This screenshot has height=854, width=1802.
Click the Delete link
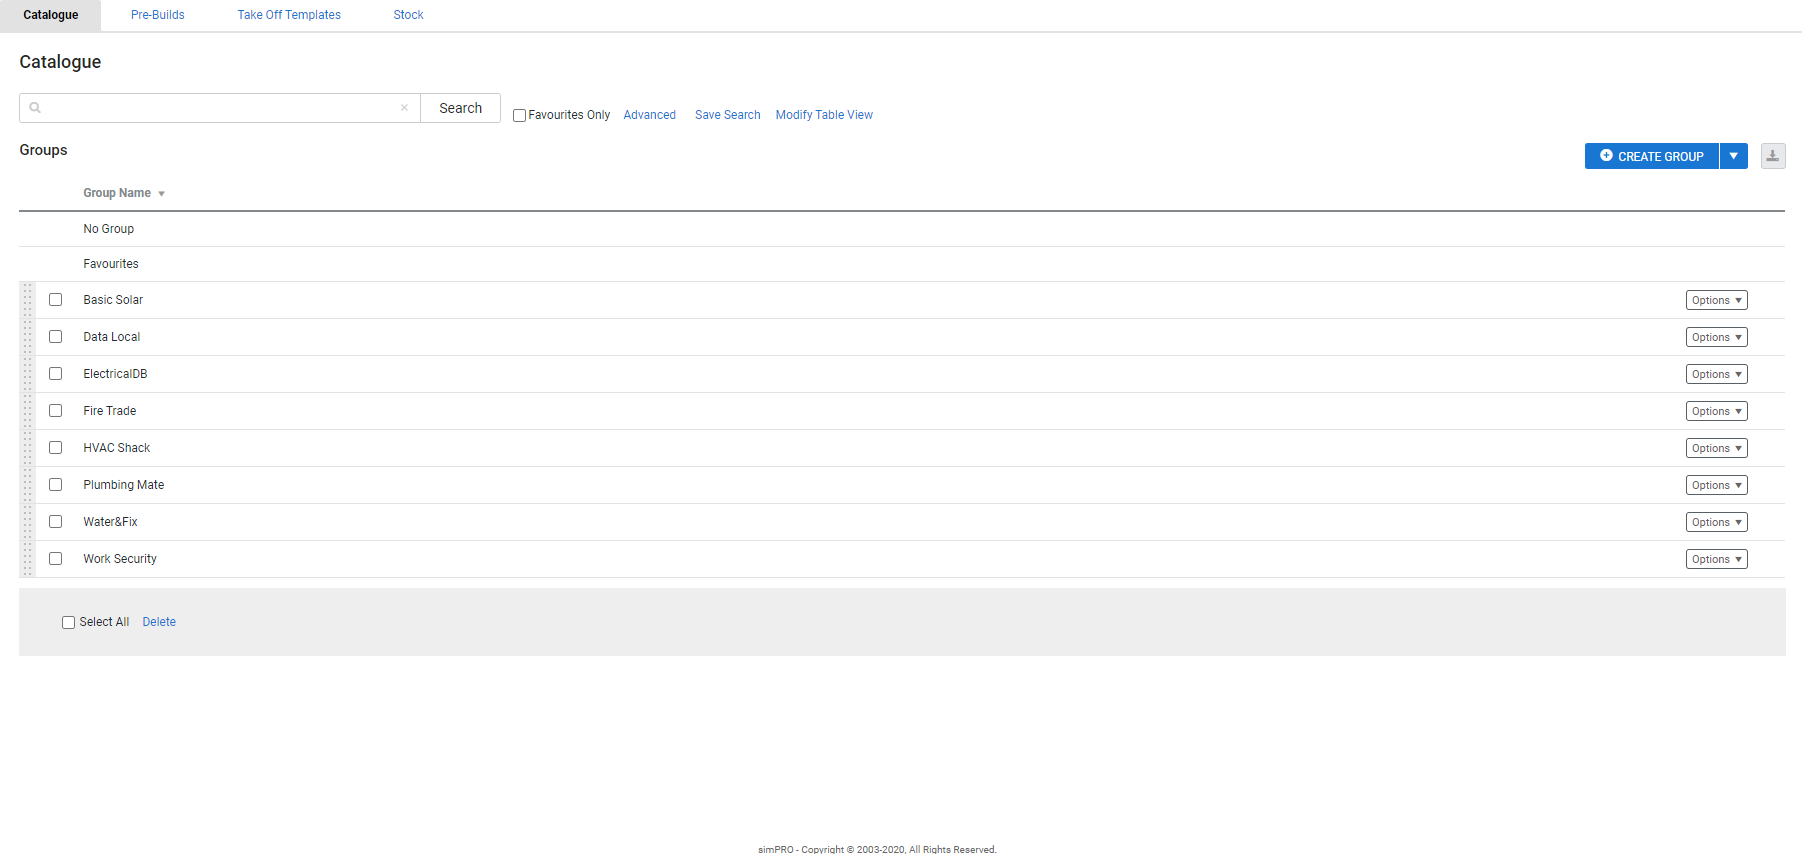[x=159, y=622]
